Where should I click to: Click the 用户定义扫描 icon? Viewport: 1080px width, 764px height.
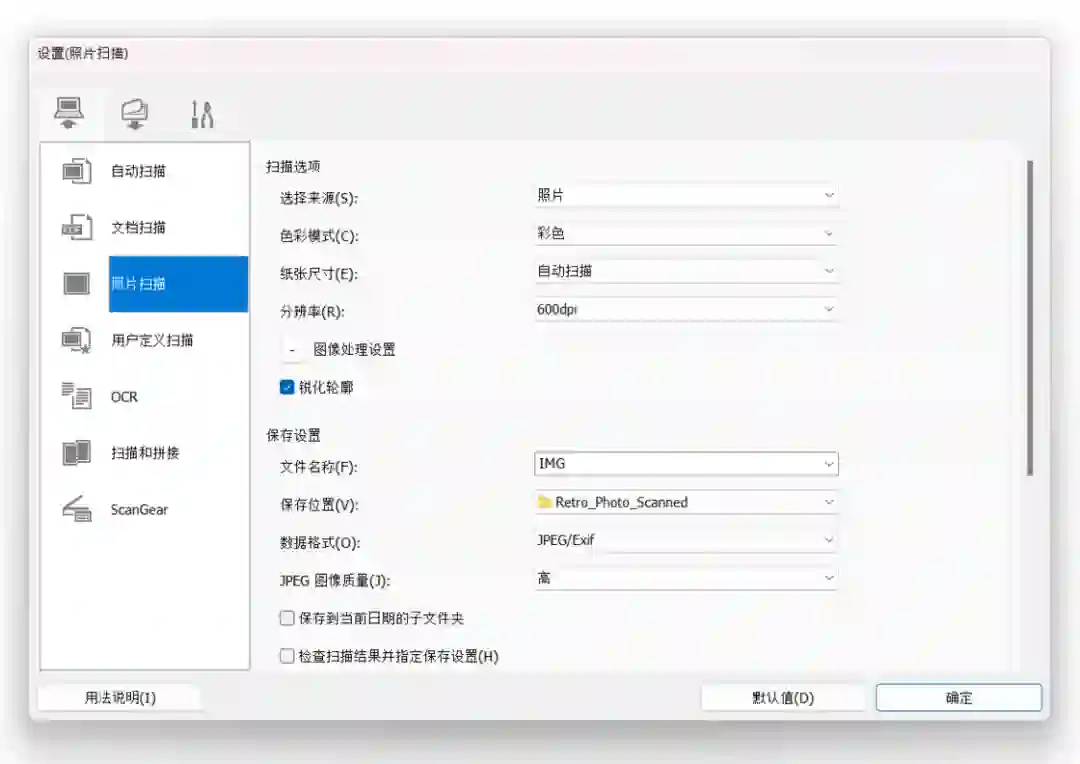tap(76, 340)
